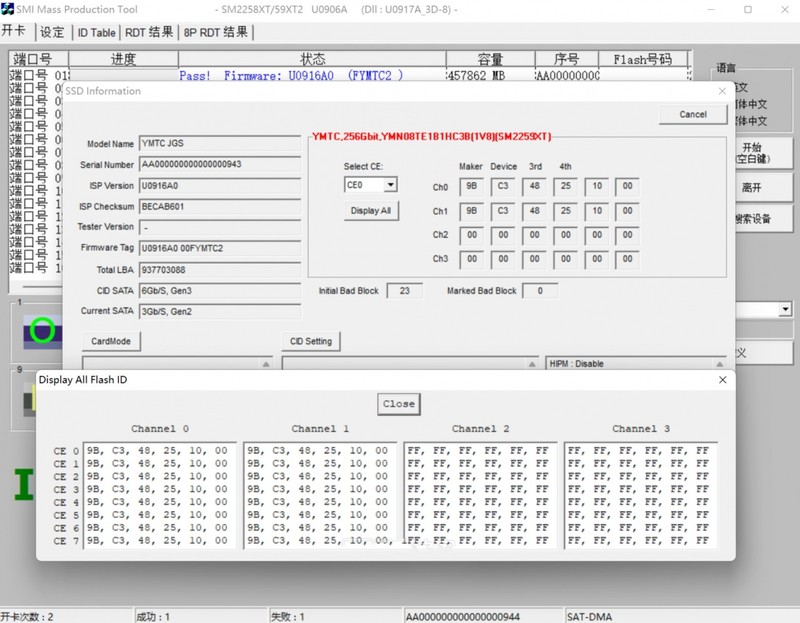Click the 状态 column header
Image resolution: width=800 pixels, height=623 pixels.
[312, 59]
